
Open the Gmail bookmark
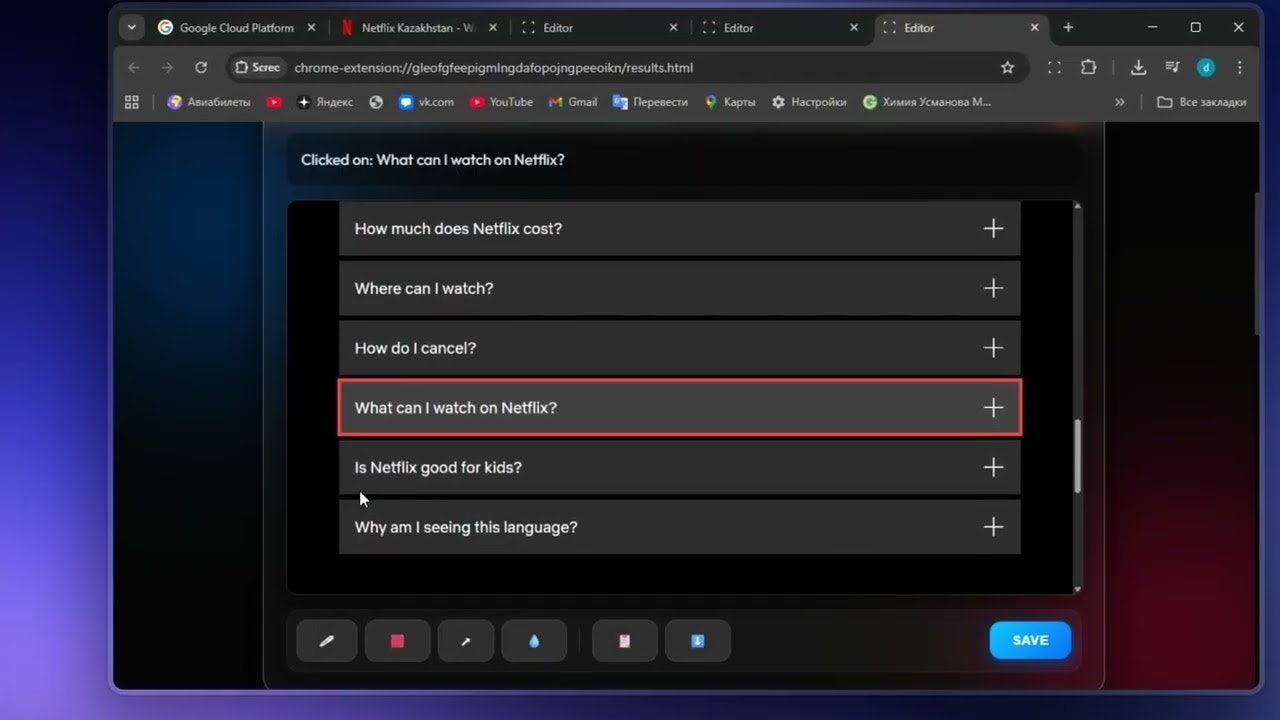tap(573, 102)
